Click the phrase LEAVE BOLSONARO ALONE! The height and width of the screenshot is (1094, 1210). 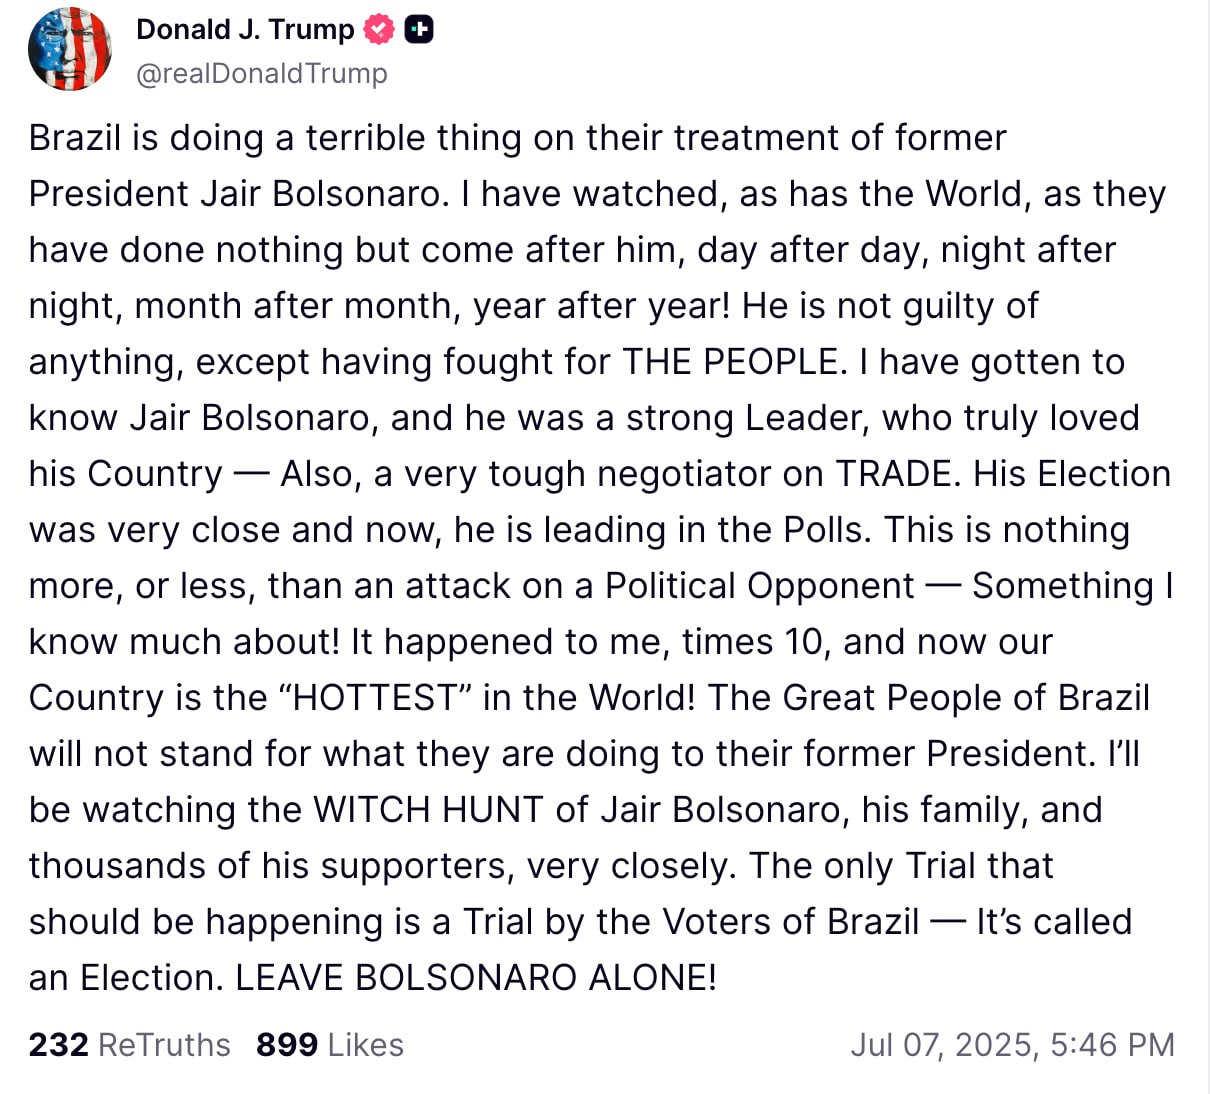(x=476, y=977)
